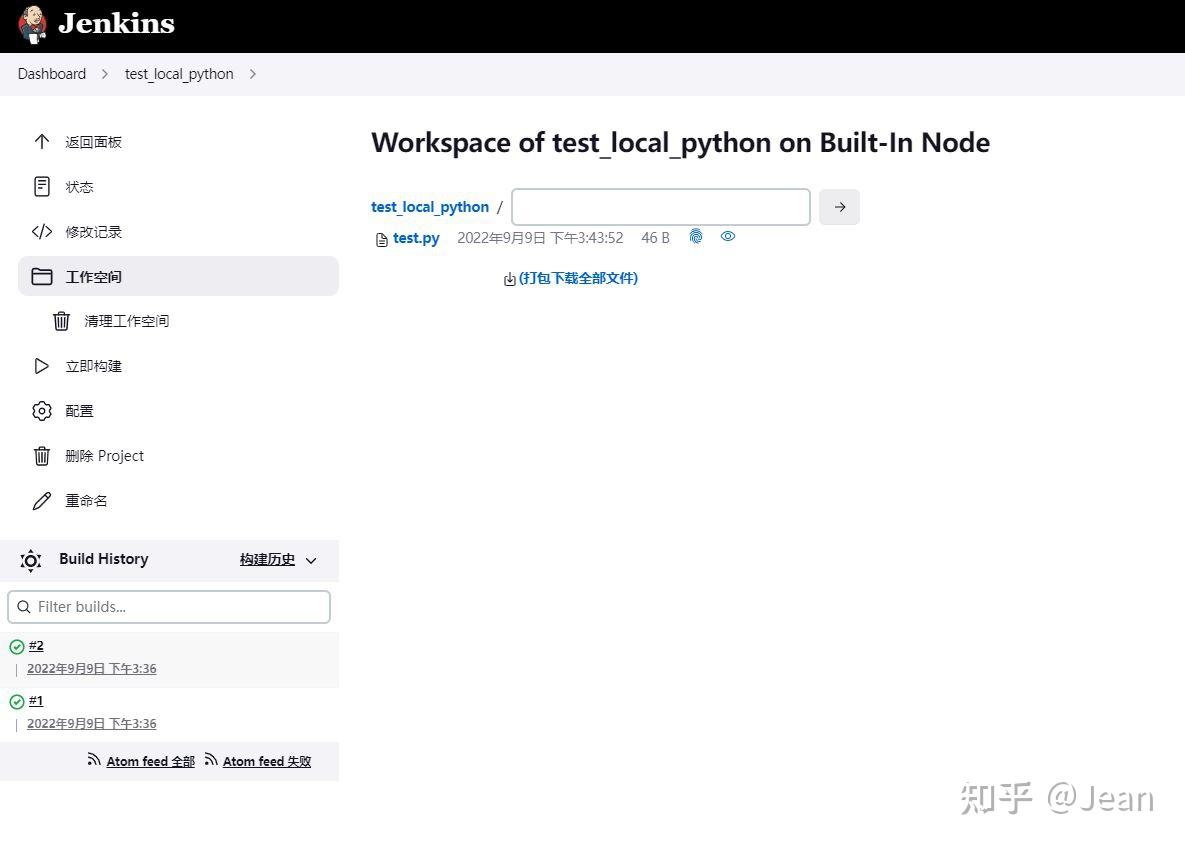Click the trash icon for 清理工作空间

[x=61, y=321]
